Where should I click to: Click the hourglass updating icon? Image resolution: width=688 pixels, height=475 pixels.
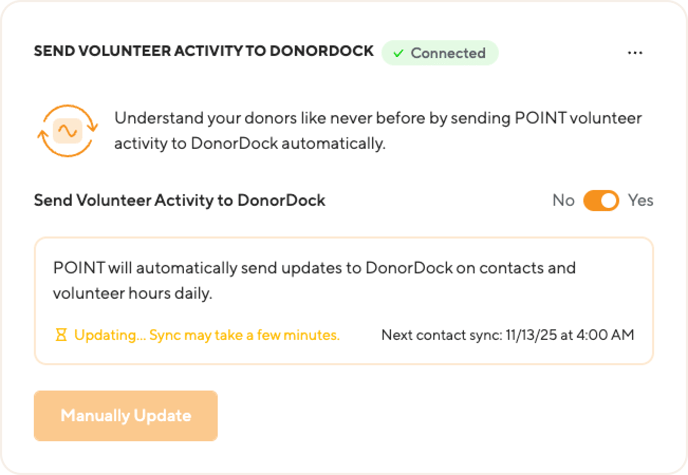pos(61,335)
